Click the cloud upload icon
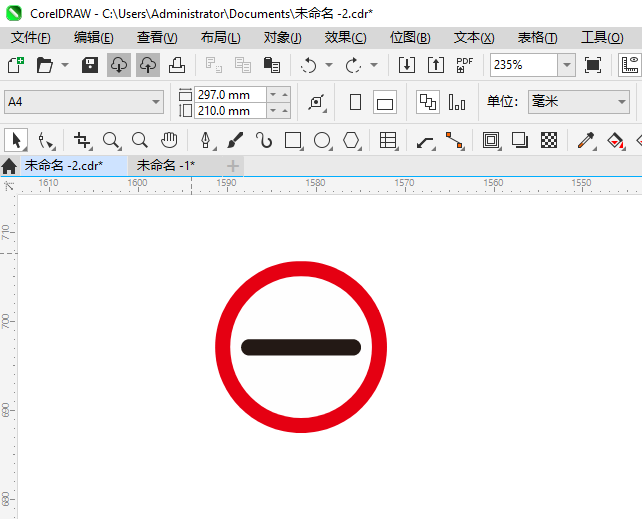This screenshot has width=642, height=519. coord(148,65)
